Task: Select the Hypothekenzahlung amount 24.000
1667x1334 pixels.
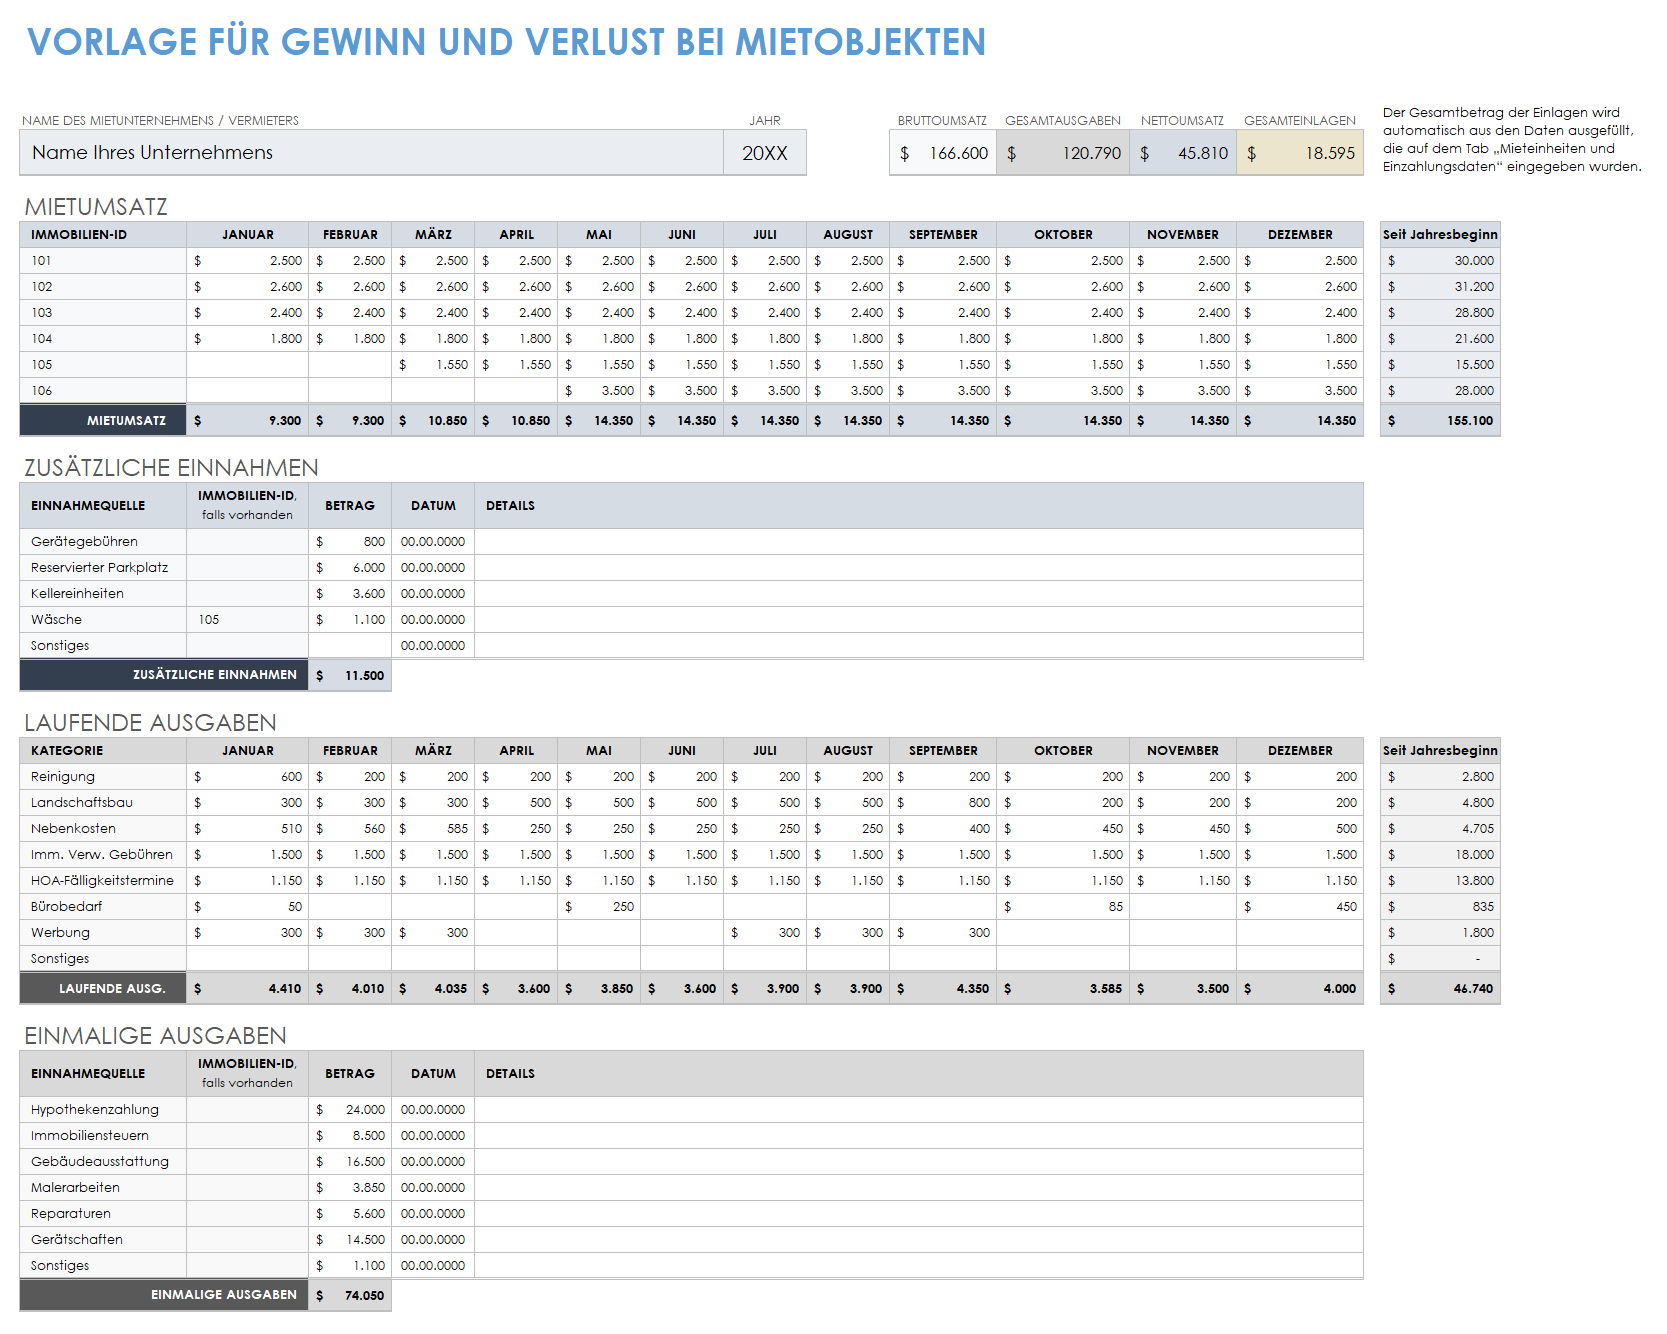Action: tap(350, 1110)
